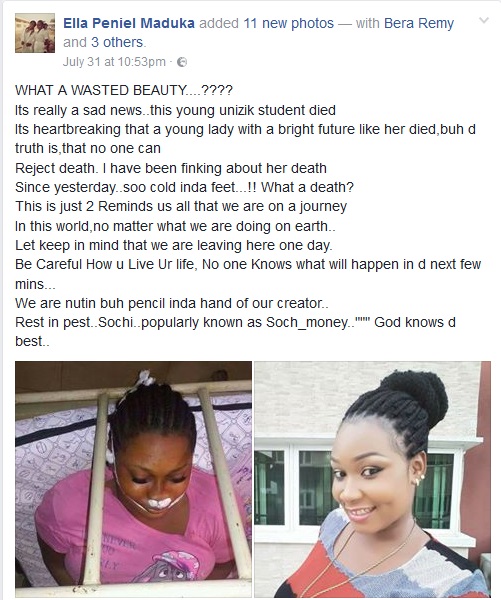
Task: Open the left photo with pink shirt
Action: [134, 479]
